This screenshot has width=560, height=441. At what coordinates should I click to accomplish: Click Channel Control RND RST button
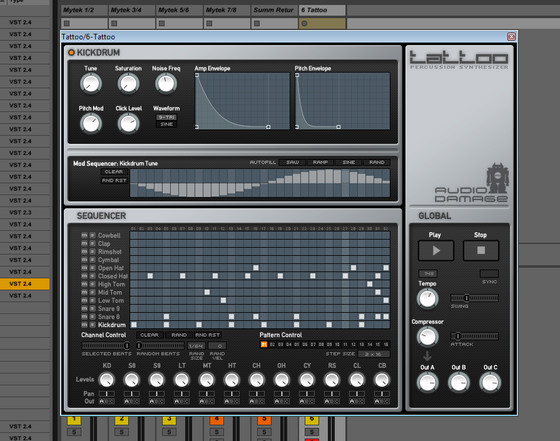click(208, 335)
